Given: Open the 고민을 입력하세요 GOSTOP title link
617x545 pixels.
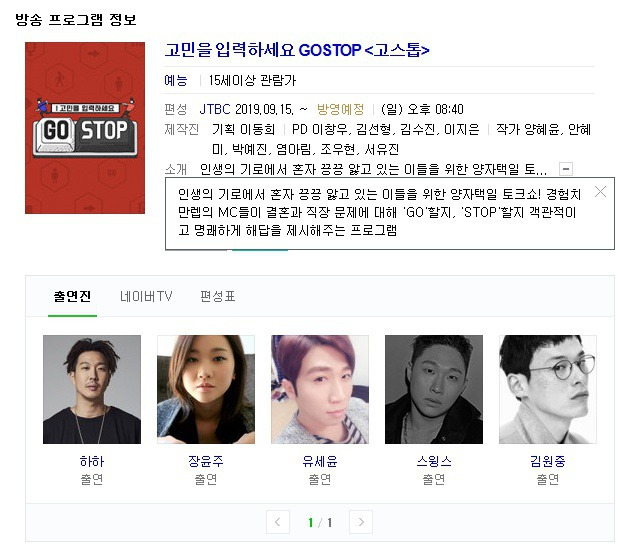Looking at the screenshot, I should (x=297, y=50).
